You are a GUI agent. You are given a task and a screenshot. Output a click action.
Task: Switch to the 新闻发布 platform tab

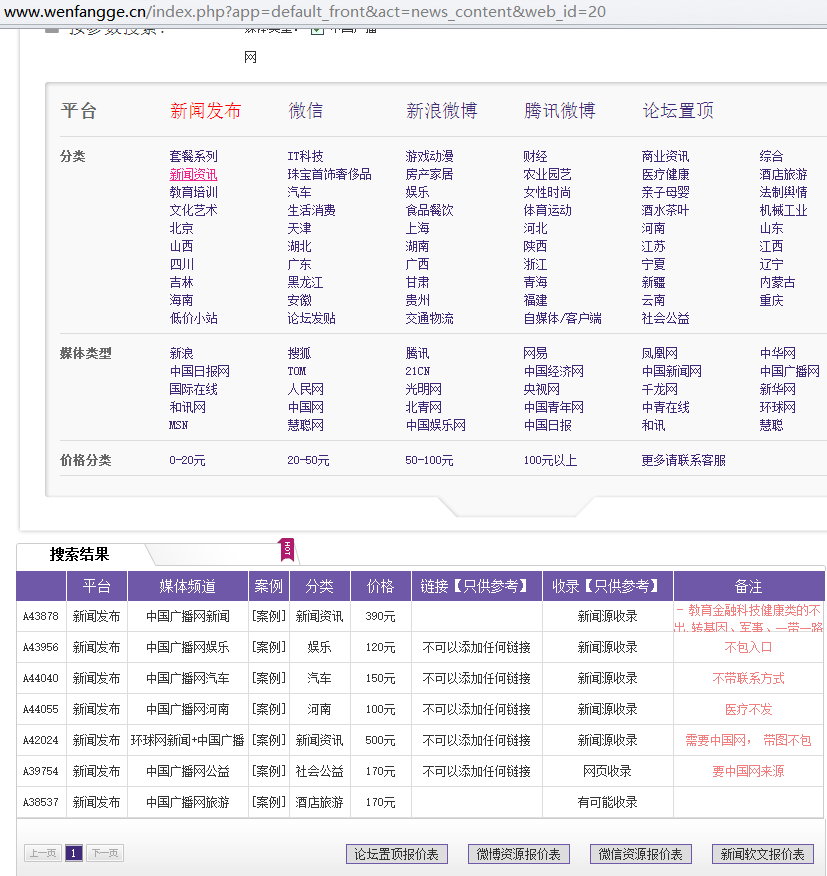(x=205, y=111)
